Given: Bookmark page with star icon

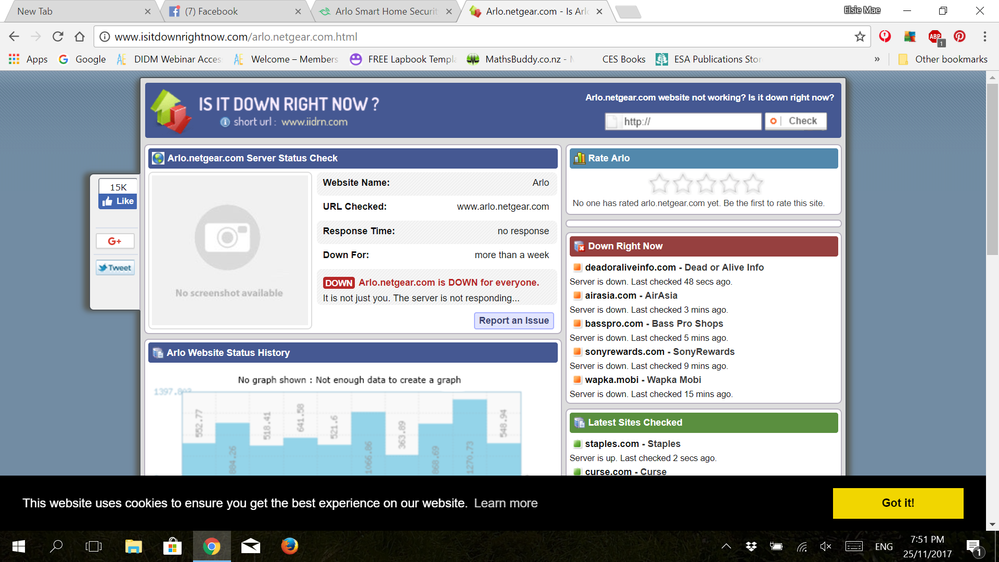Looking at the screenshot, I should pos(859,36).
